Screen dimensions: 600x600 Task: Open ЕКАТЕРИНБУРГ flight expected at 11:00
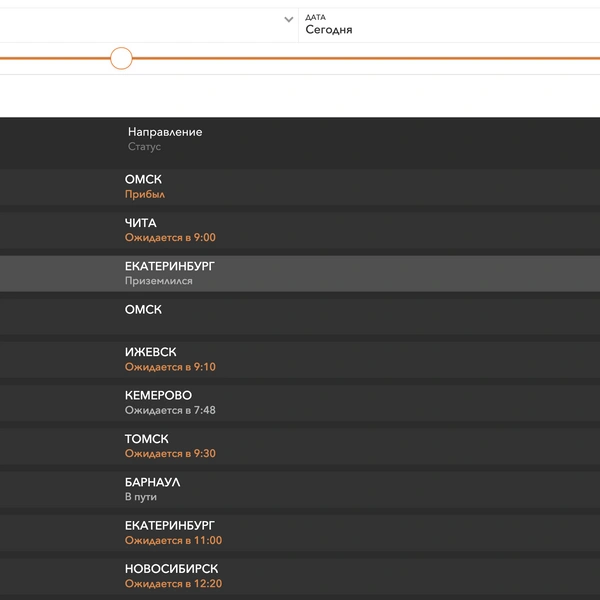(x=300, y=533)
